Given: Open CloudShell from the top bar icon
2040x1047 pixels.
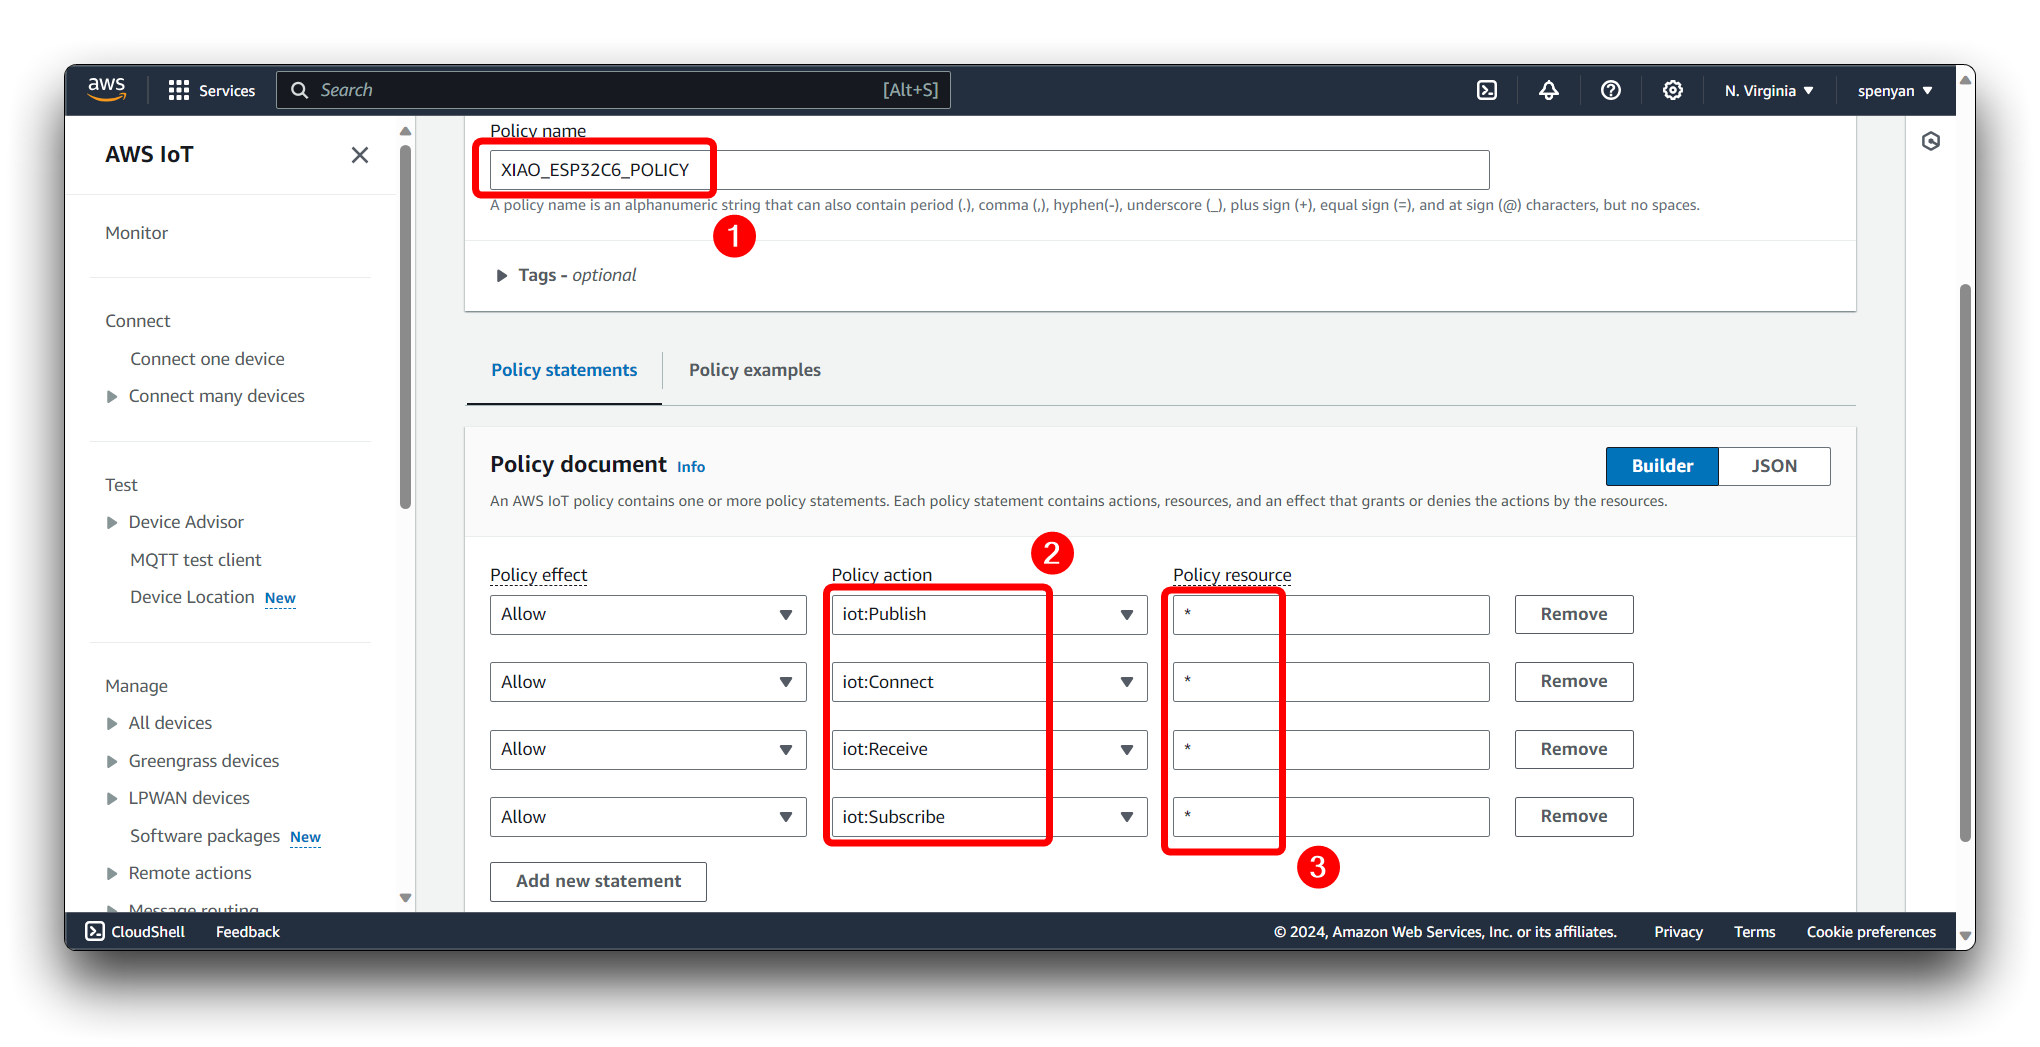Looking at the screenshot, I should 1487,90.
